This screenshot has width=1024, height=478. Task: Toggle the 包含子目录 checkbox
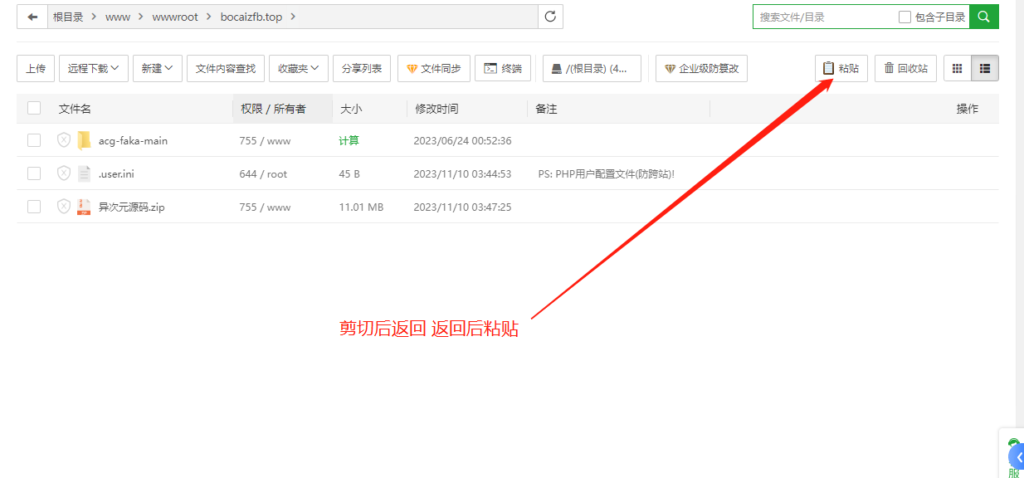tap(904, 17)
